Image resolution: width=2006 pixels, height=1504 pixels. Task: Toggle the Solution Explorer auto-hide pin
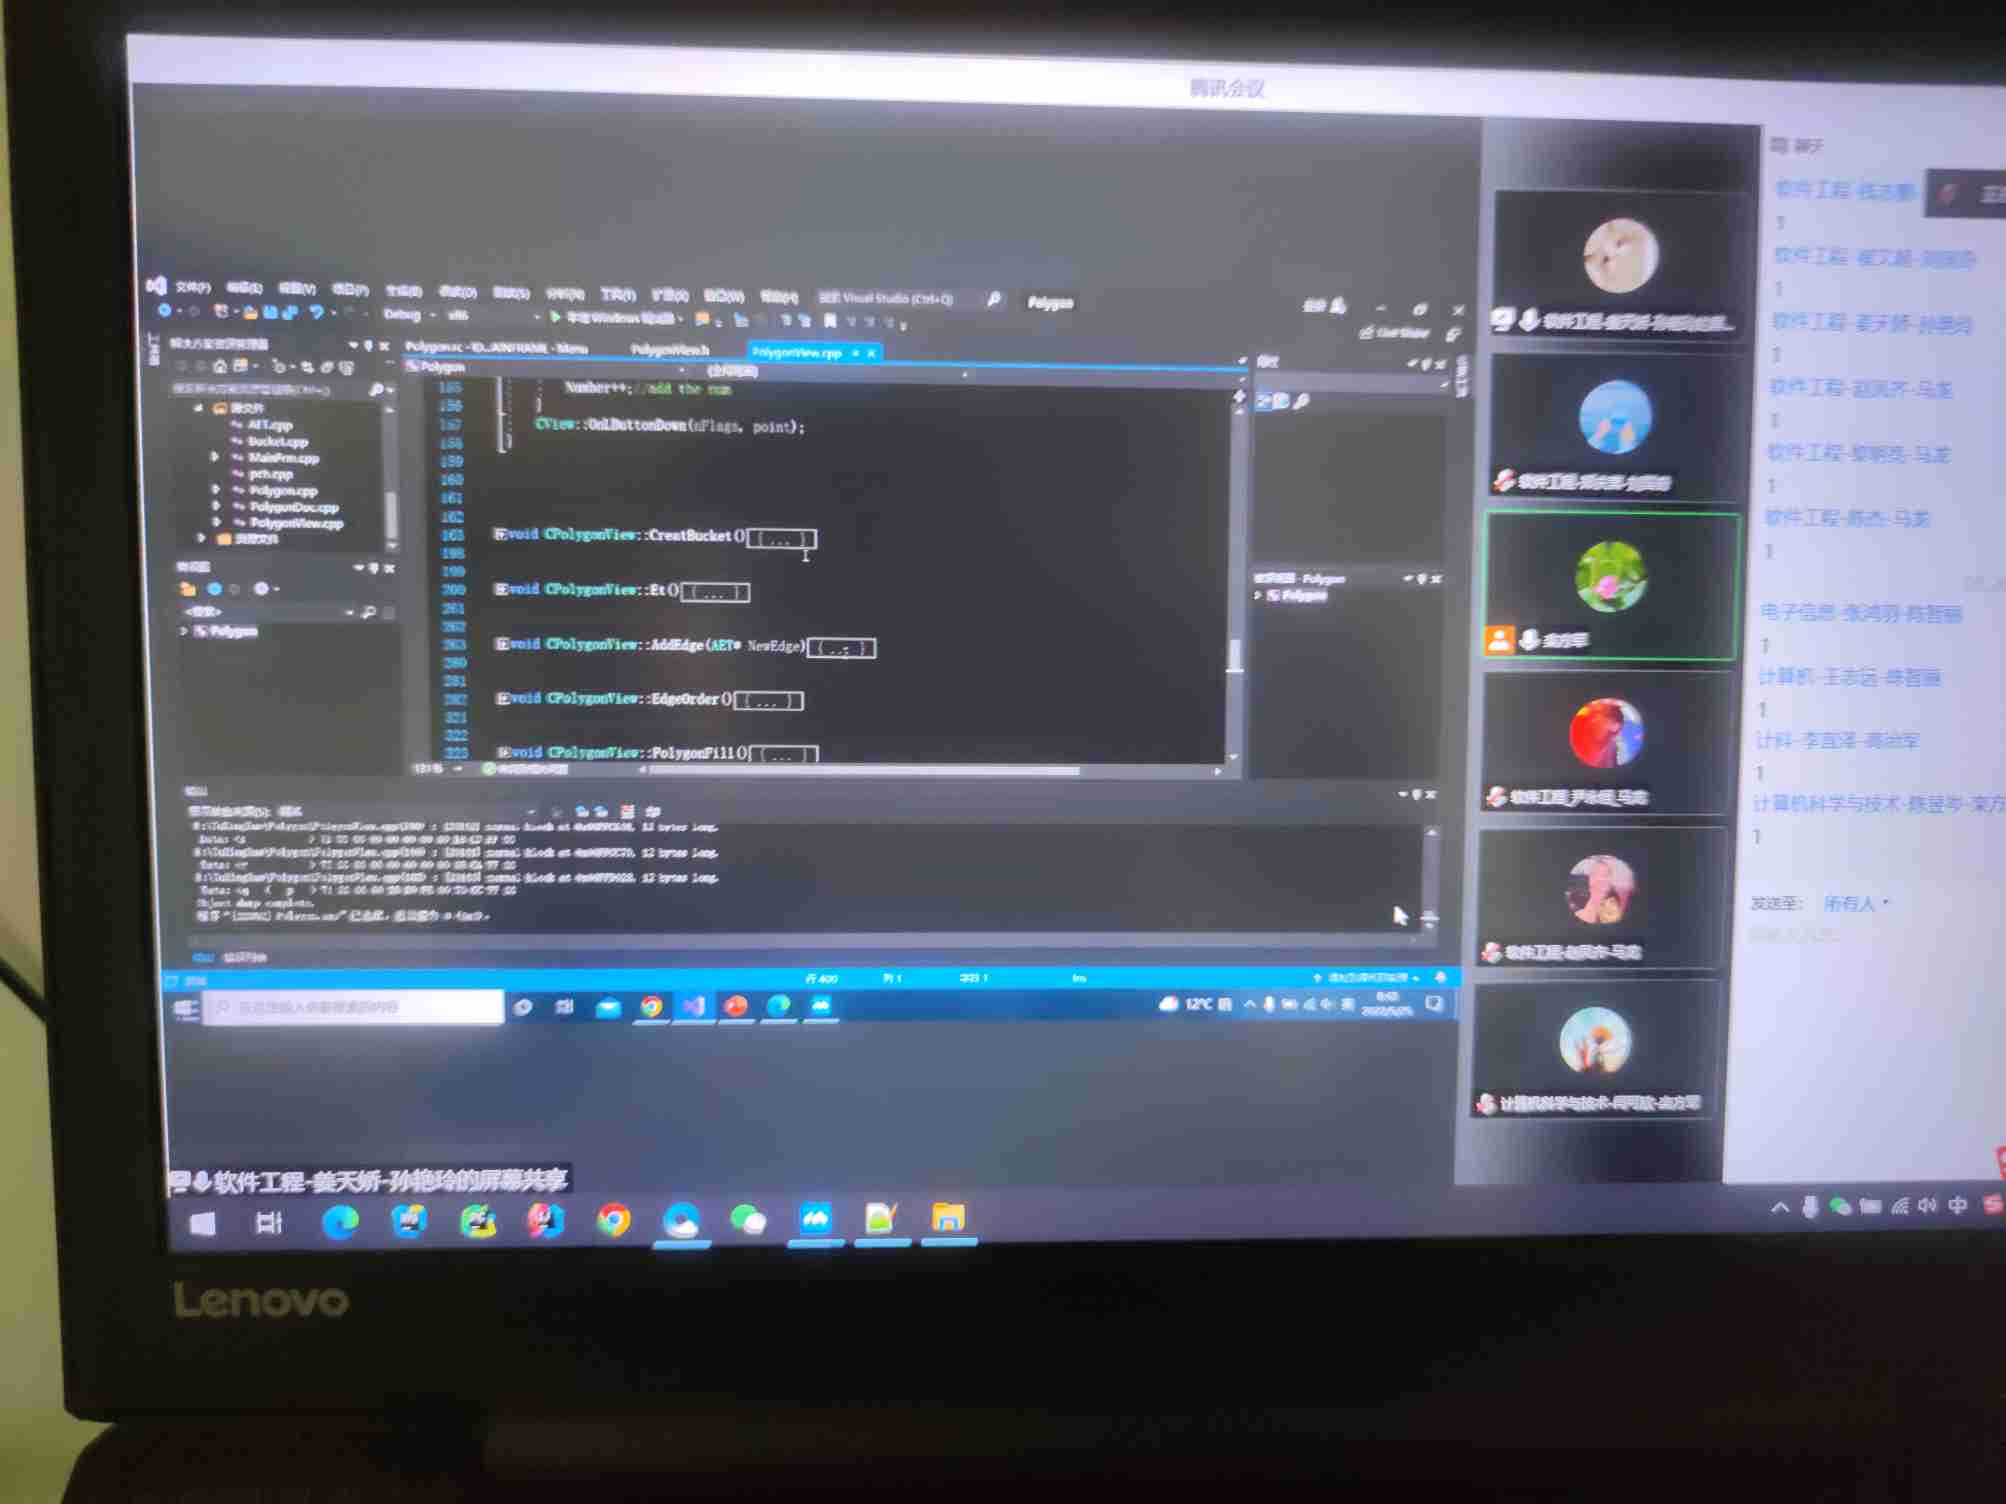[x=369, y=346]
